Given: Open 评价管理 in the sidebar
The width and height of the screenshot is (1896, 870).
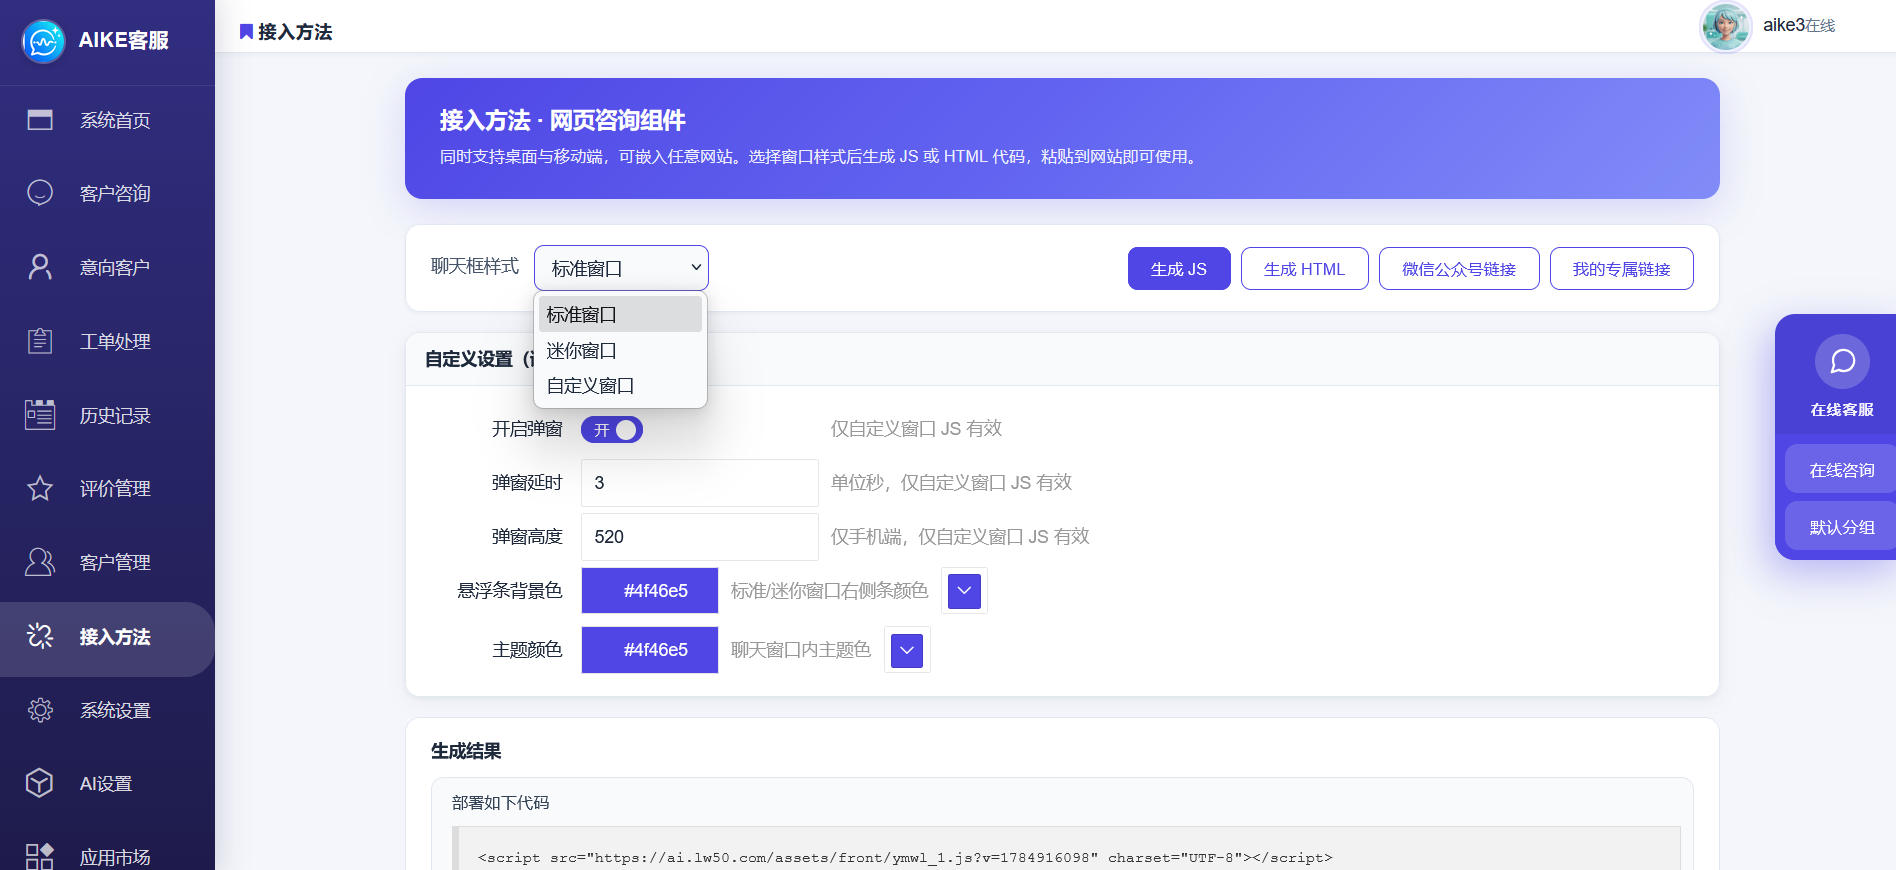Looking at the screenshot, I should pyautogui.click(x=107, y=488).
